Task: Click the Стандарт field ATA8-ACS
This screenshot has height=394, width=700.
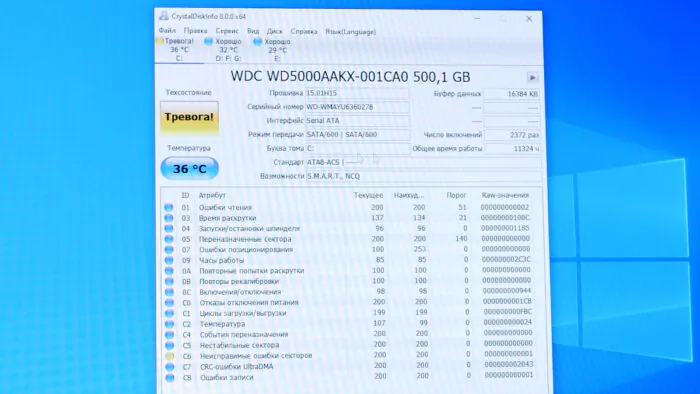Action: (x=423, y=162)
